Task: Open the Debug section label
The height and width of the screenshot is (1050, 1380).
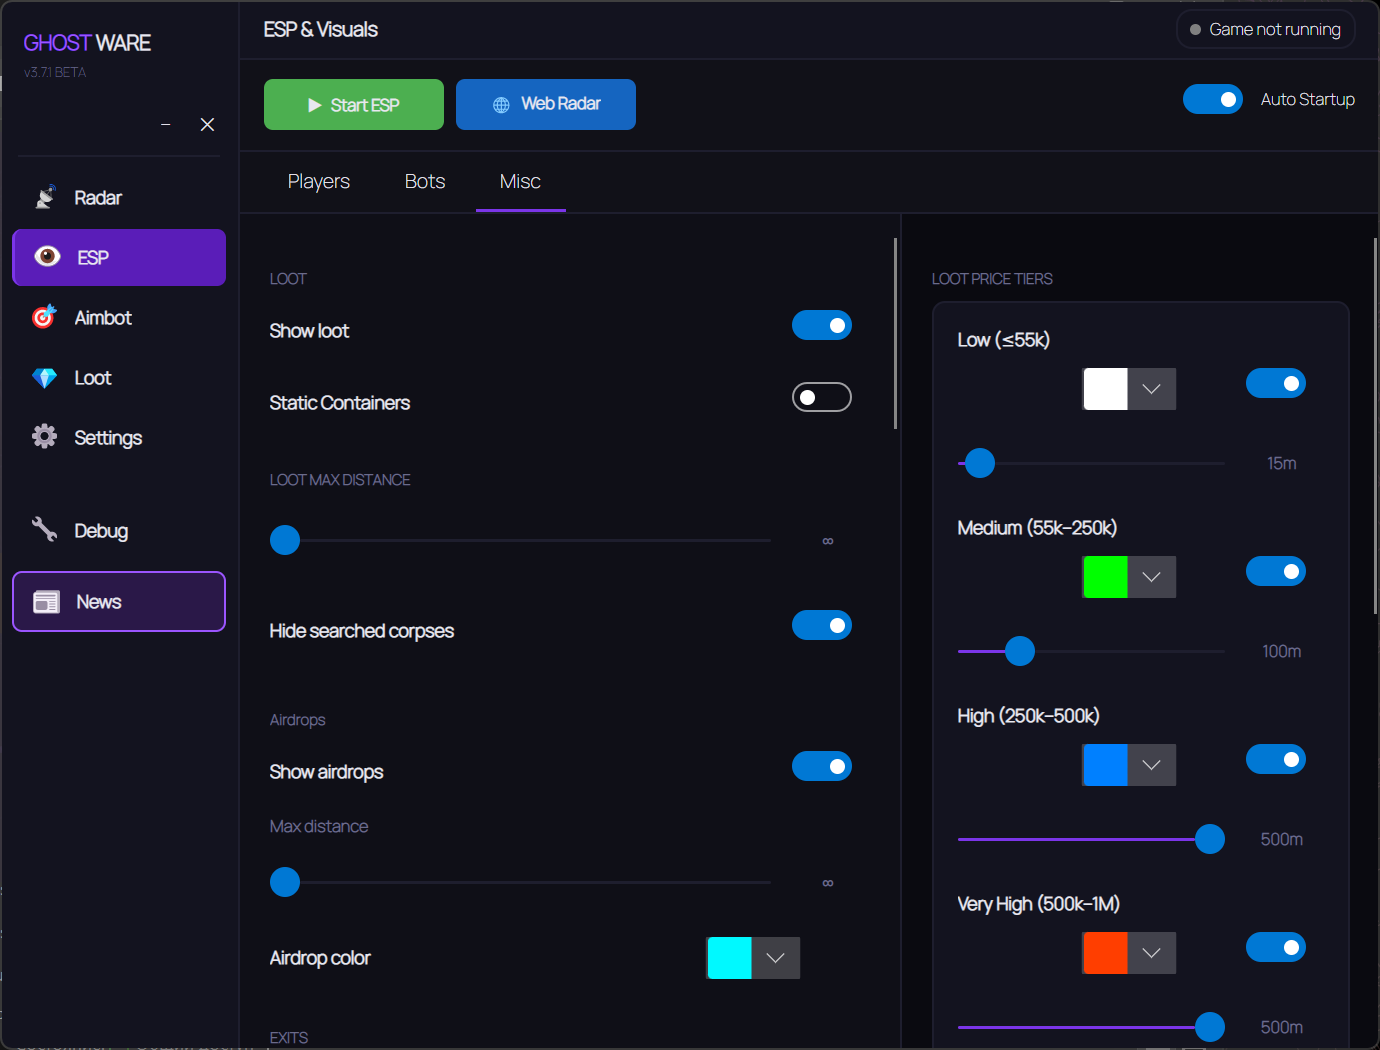Action: click(101, 531)
